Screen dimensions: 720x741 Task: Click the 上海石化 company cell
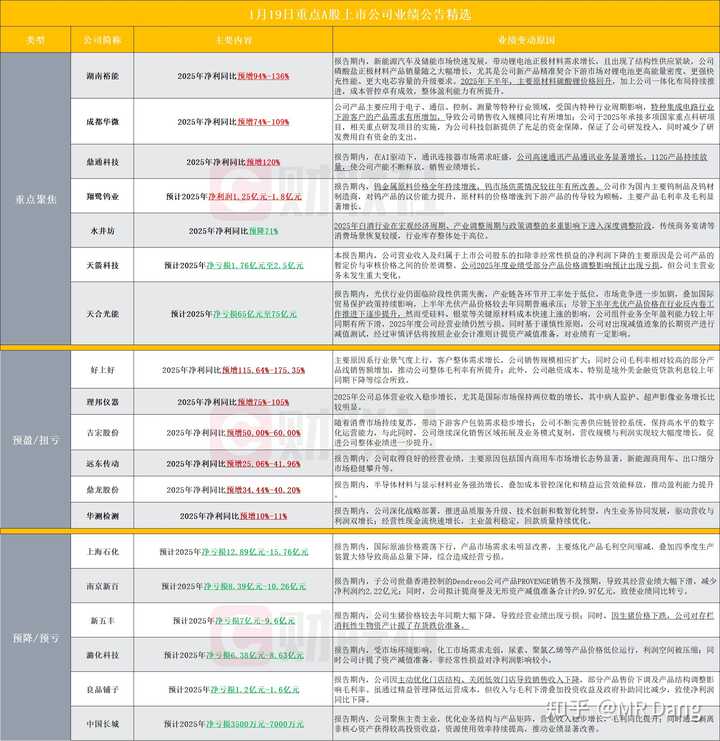coord(106,552)
